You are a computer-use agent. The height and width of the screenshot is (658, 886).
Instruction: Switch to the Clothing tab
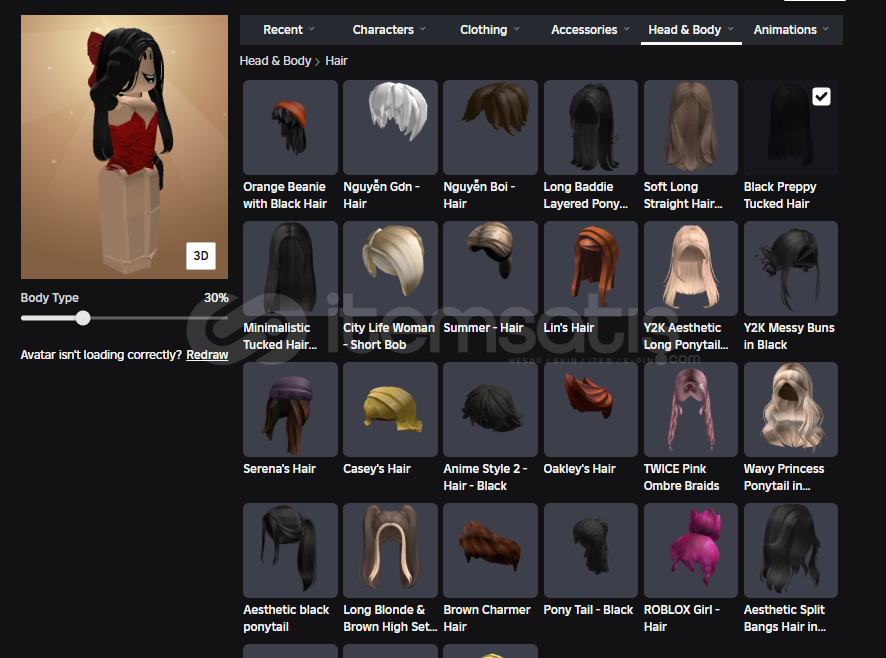pyautogui.click(x=488, y=30)
